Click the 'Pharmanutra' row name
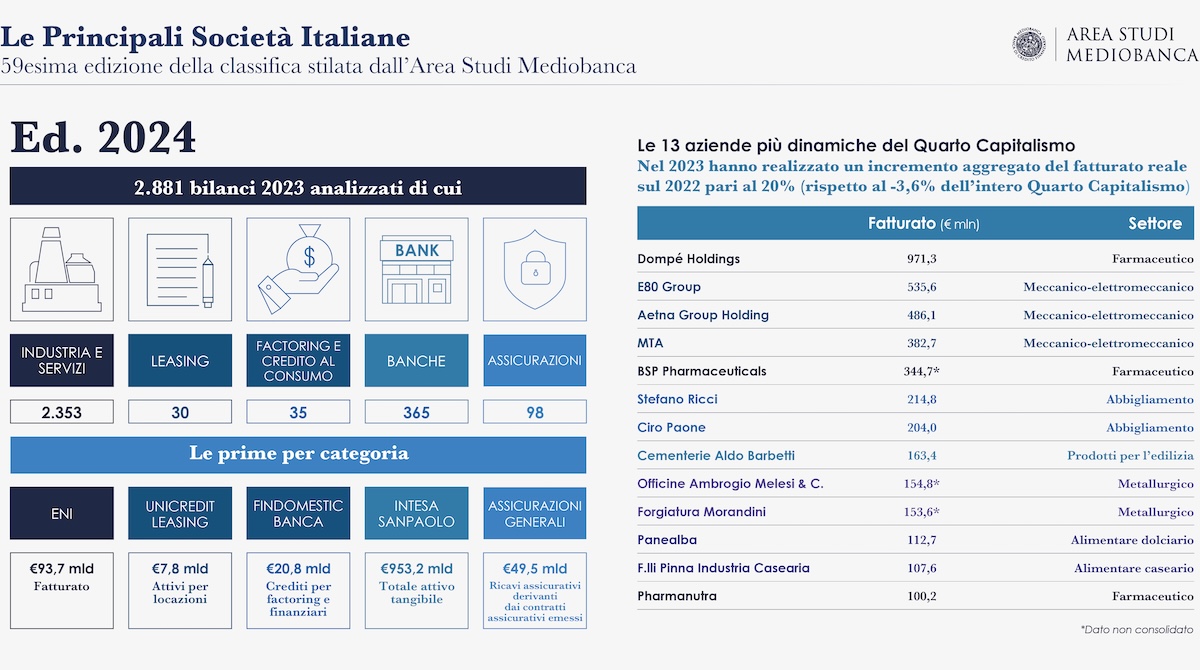 pyautogui.click(x=677, y=596)
